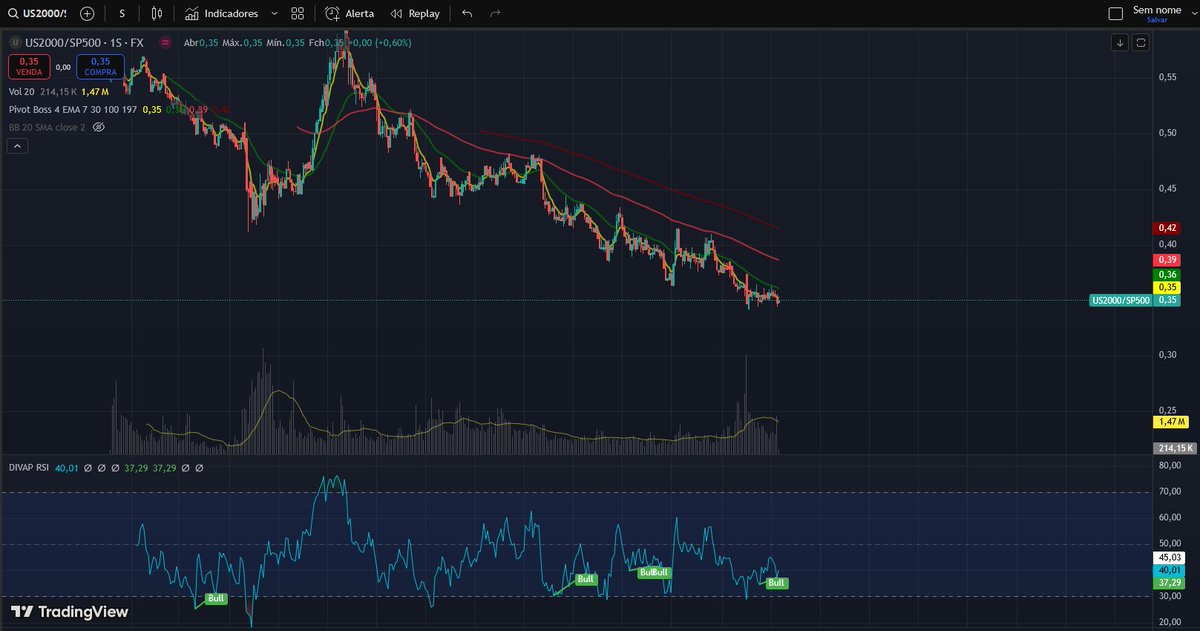Create a new Alerta

tap(350, 13)
